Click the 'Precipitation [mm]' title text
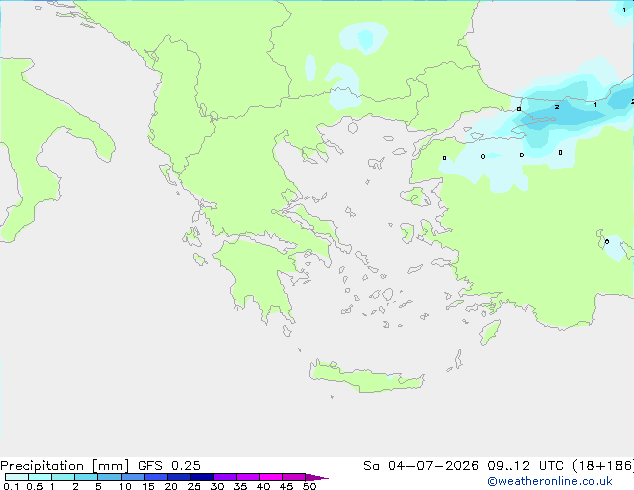This screenshot has width=634, height=490. pos(64,466)
